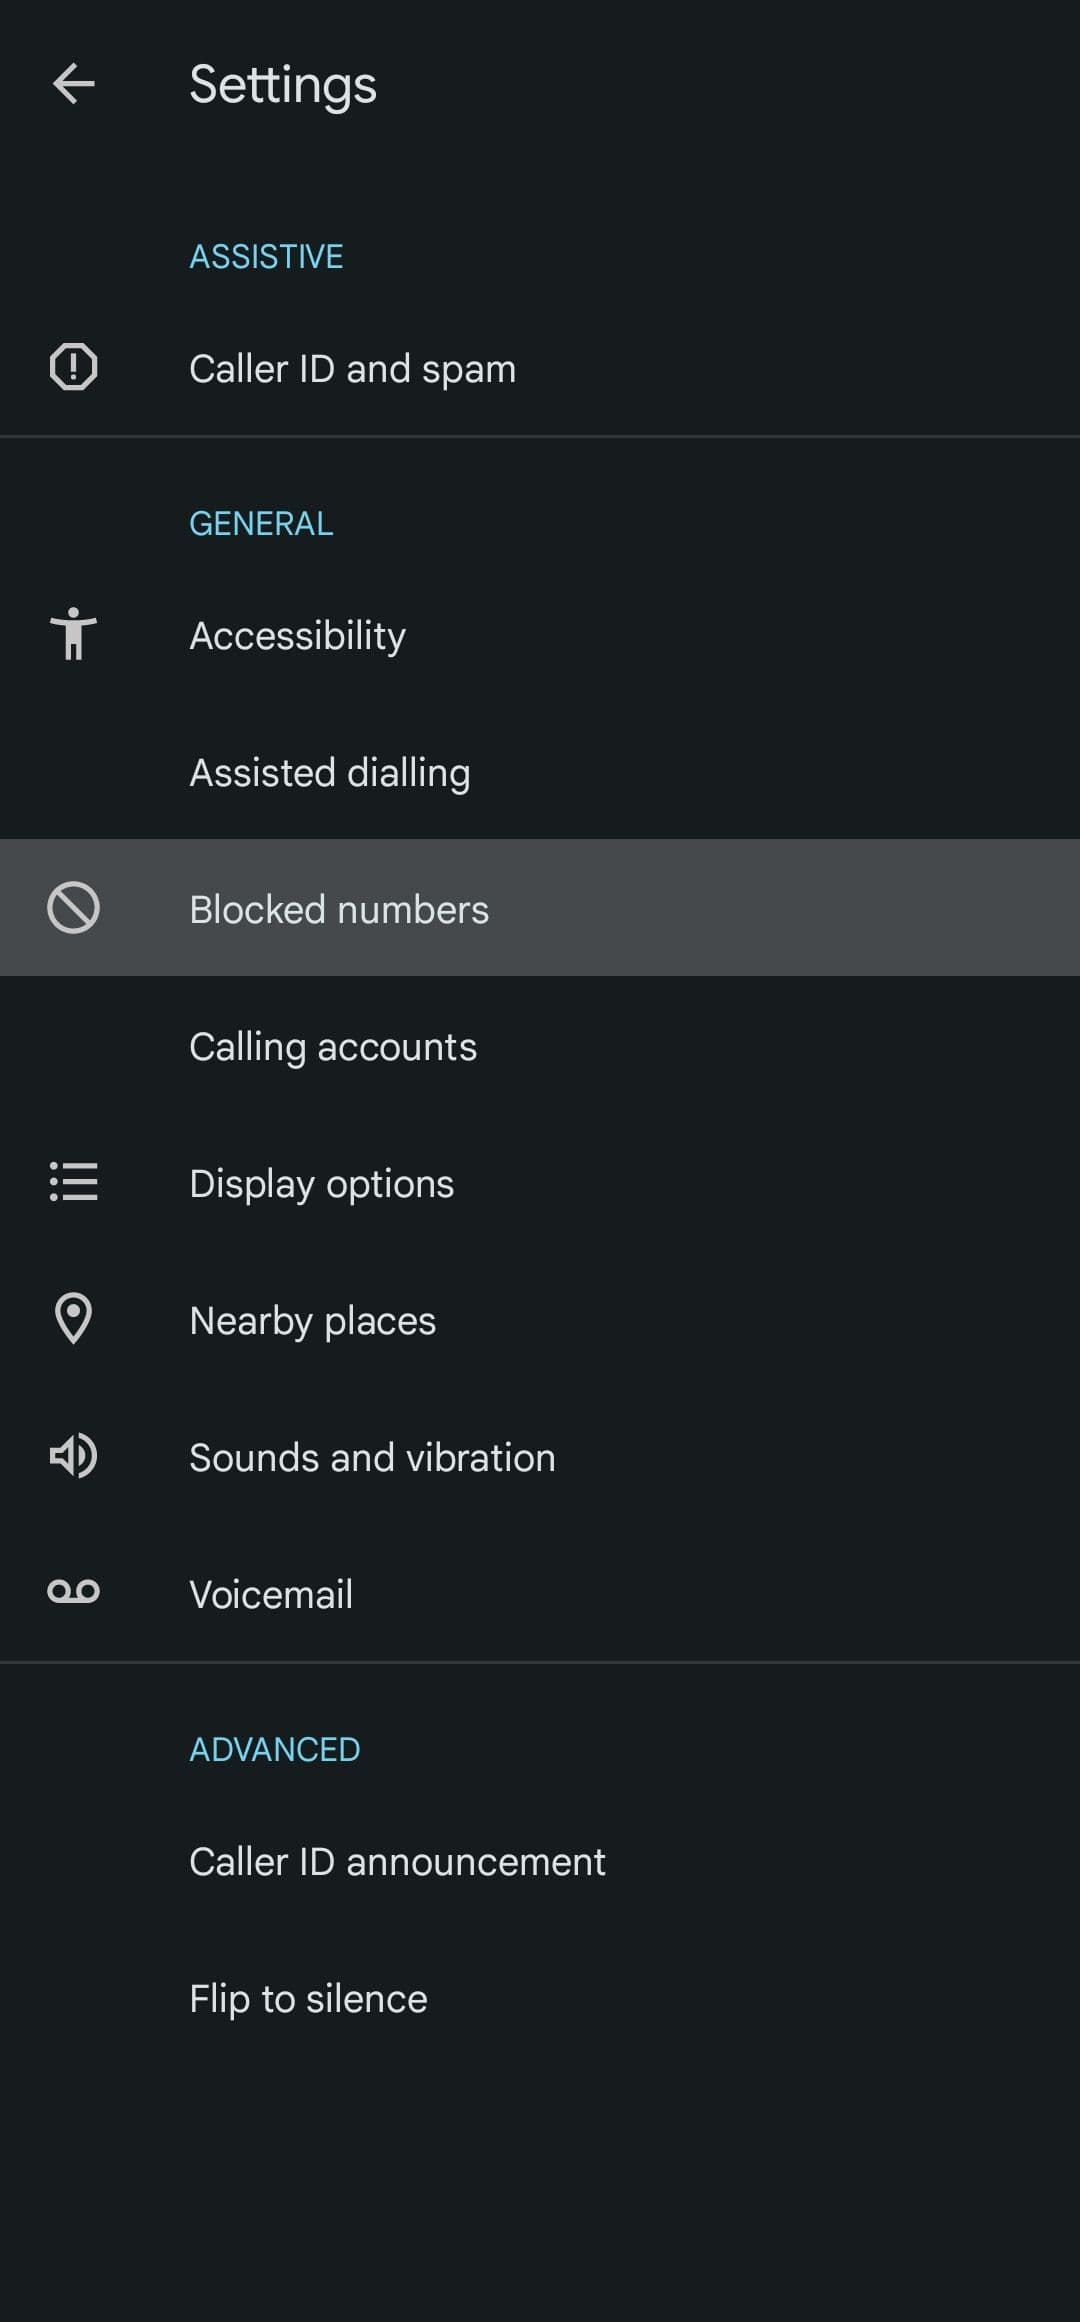Tap the 'Blocked numbers' text label
The width and height of the screenshot is (1080, 2322).
pyautogui.click(x=339, y=910)
